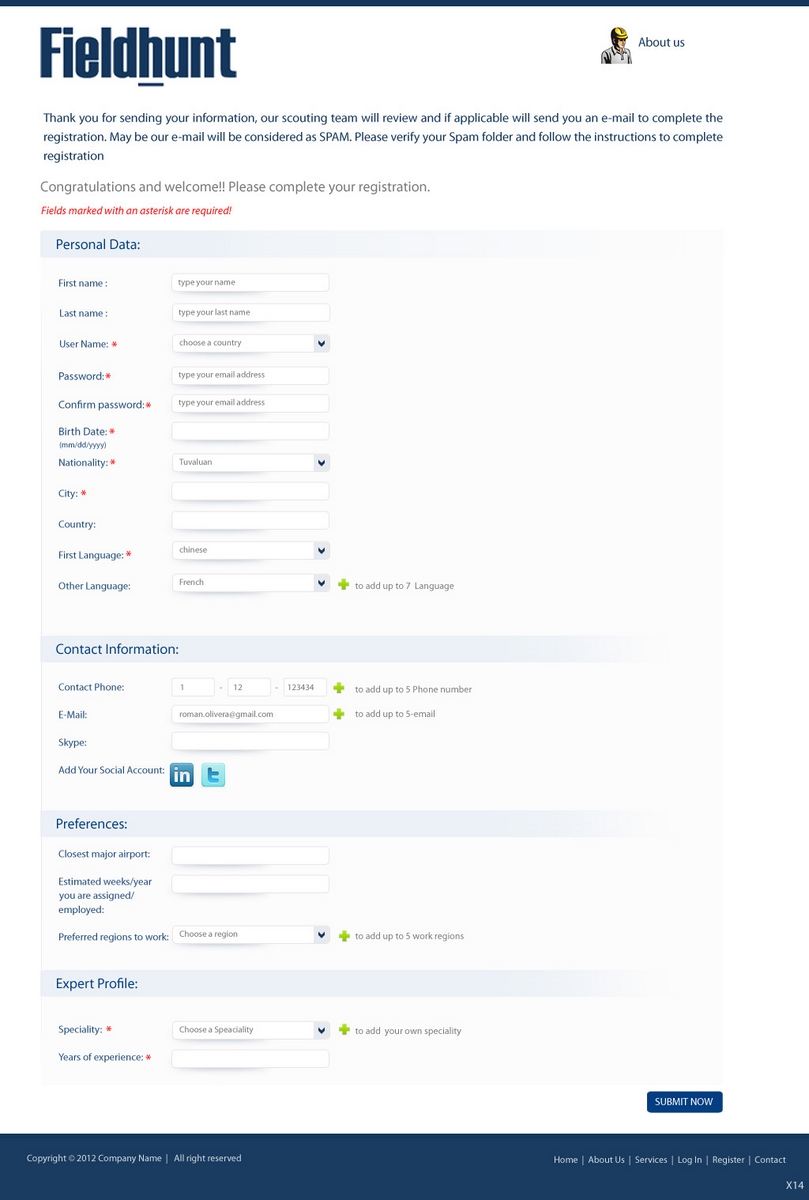Focus the Last name input field
This screenshot has width=809, height=1200.
click(250, 313)
